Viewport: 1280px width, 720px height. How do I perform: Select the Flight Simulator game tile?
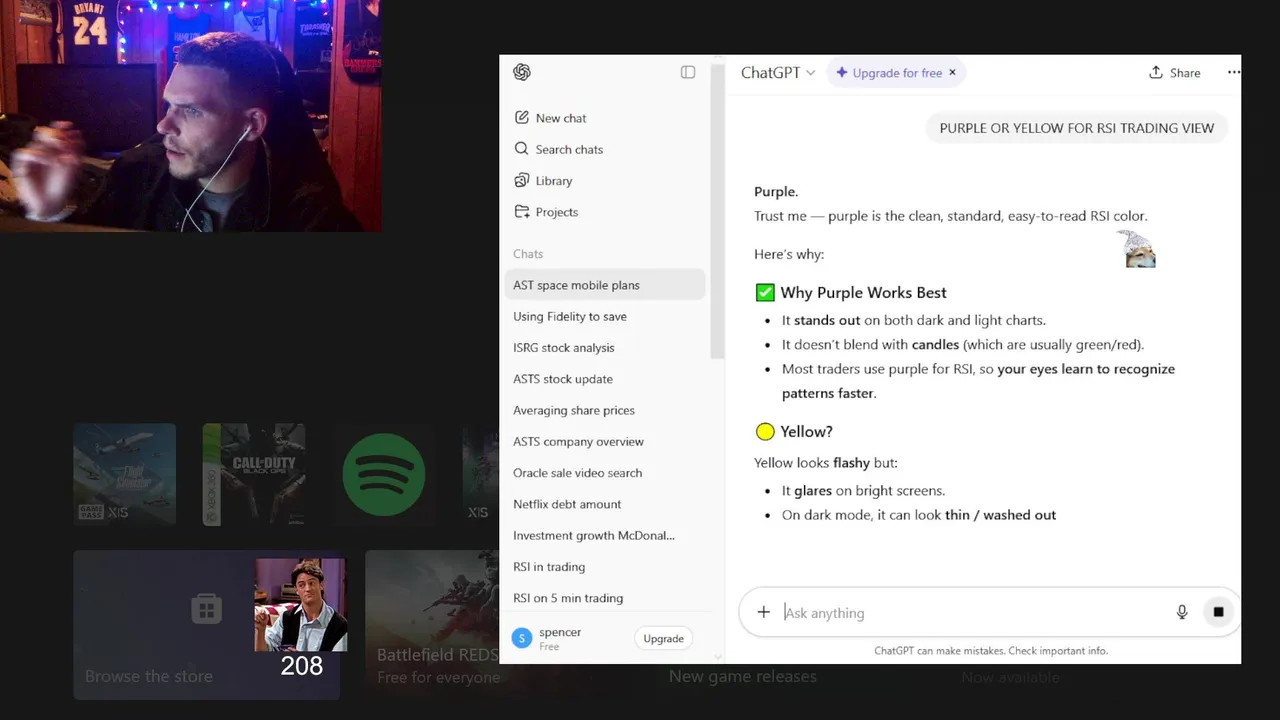click(124, 474)
